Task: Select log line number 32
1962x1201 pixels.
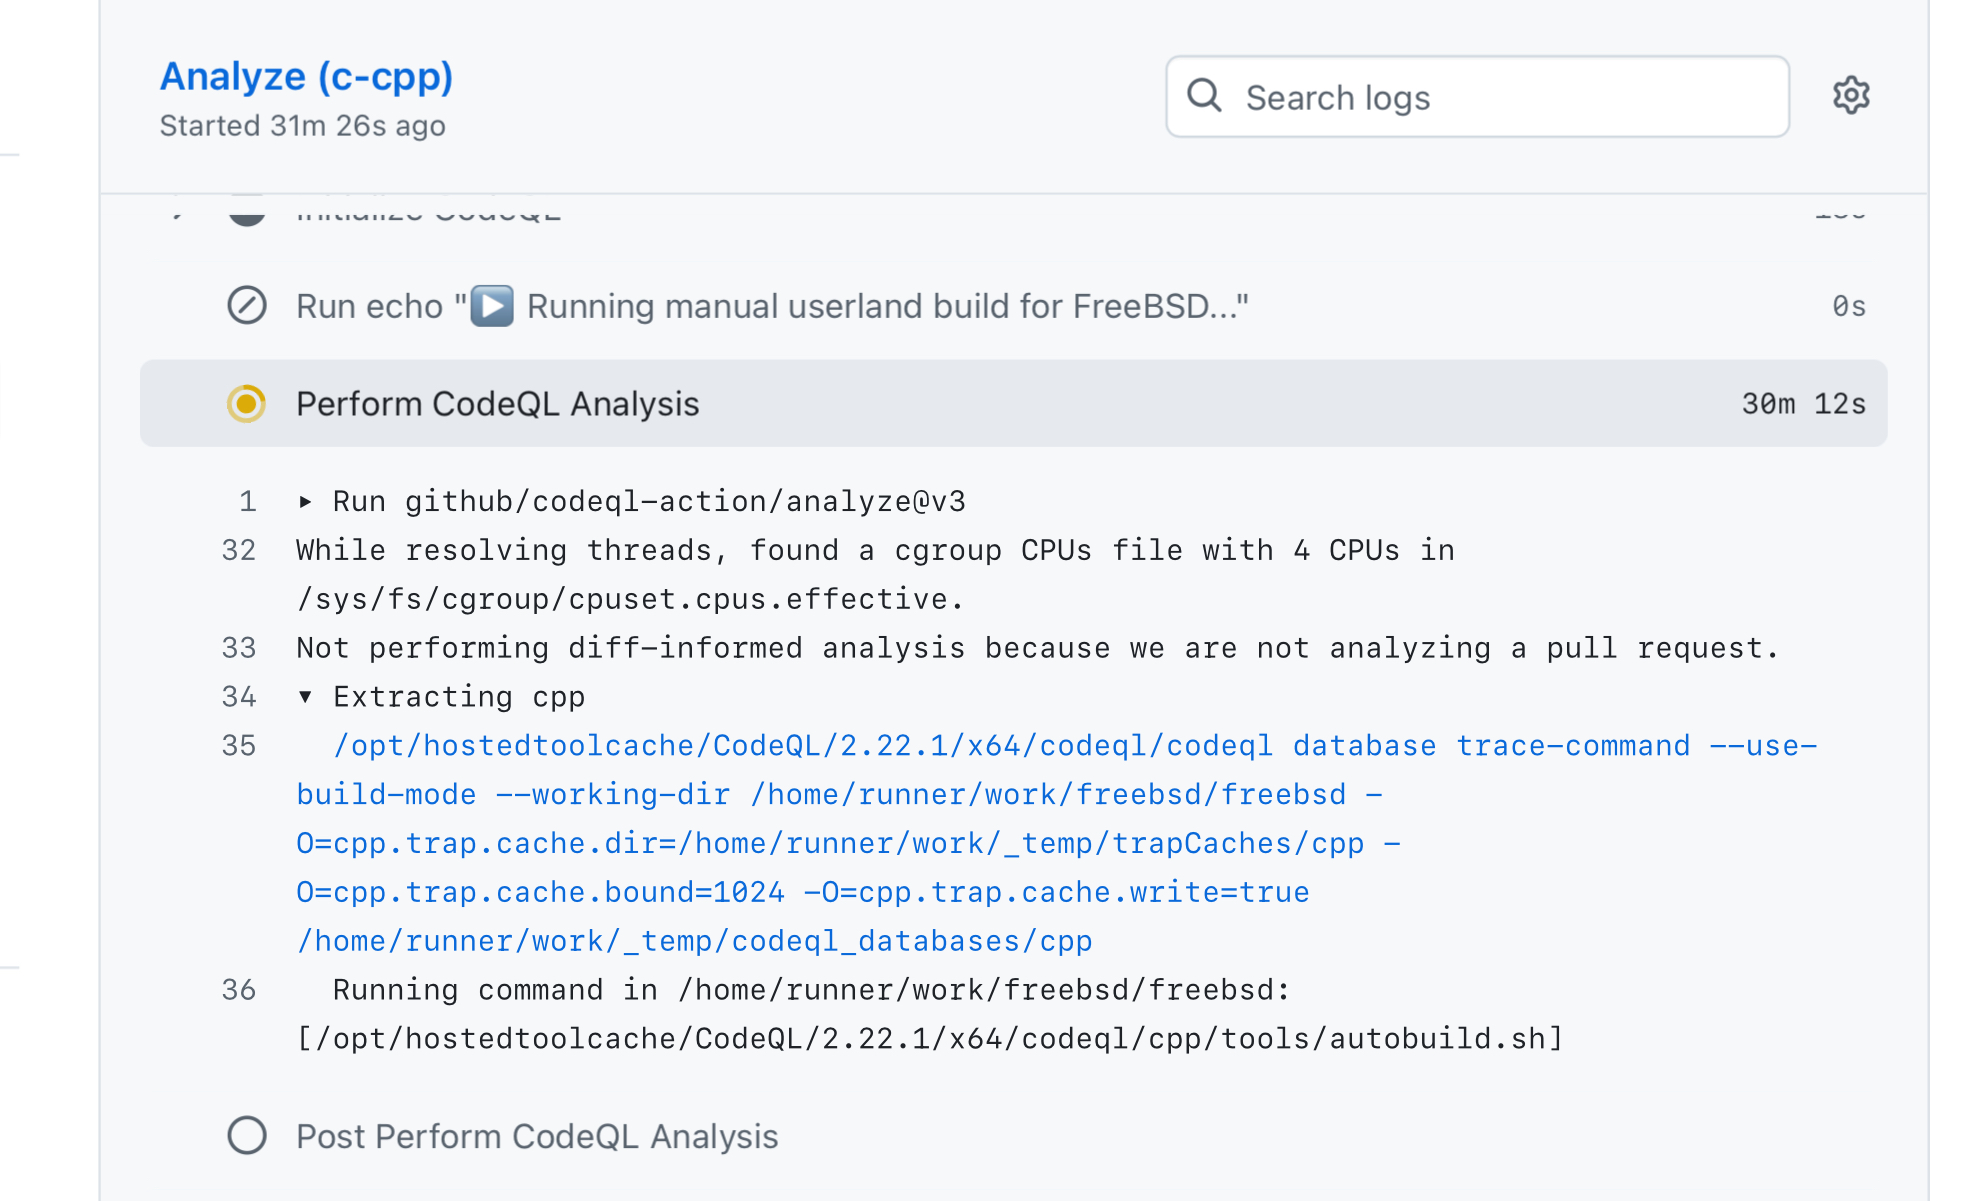Action: [x=239, y=550]
